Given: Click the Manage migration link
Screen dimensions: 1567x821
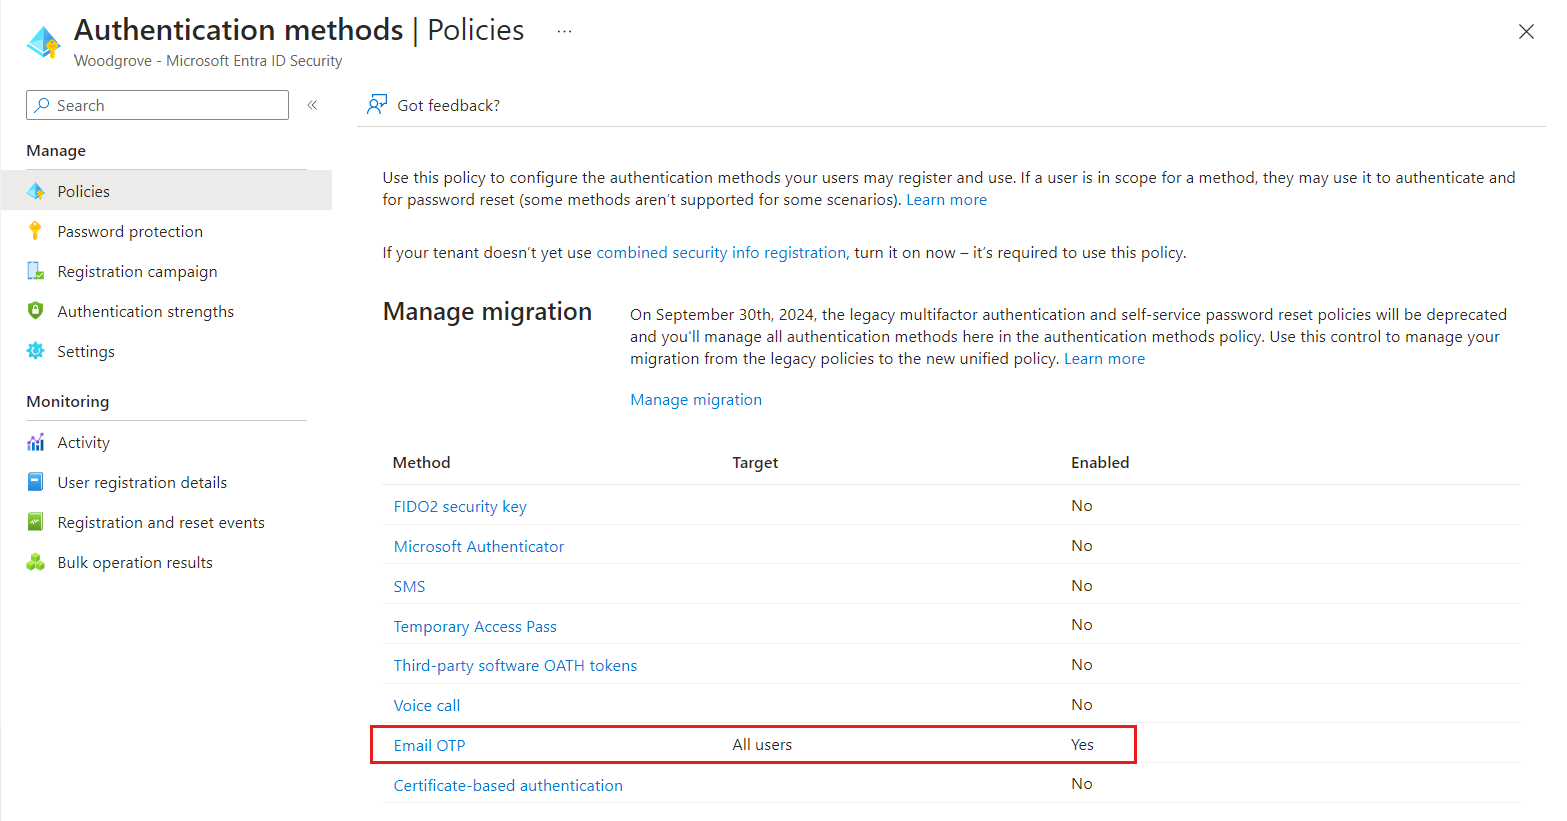Looking at the screenshot, I should click(x=696, y=399).
